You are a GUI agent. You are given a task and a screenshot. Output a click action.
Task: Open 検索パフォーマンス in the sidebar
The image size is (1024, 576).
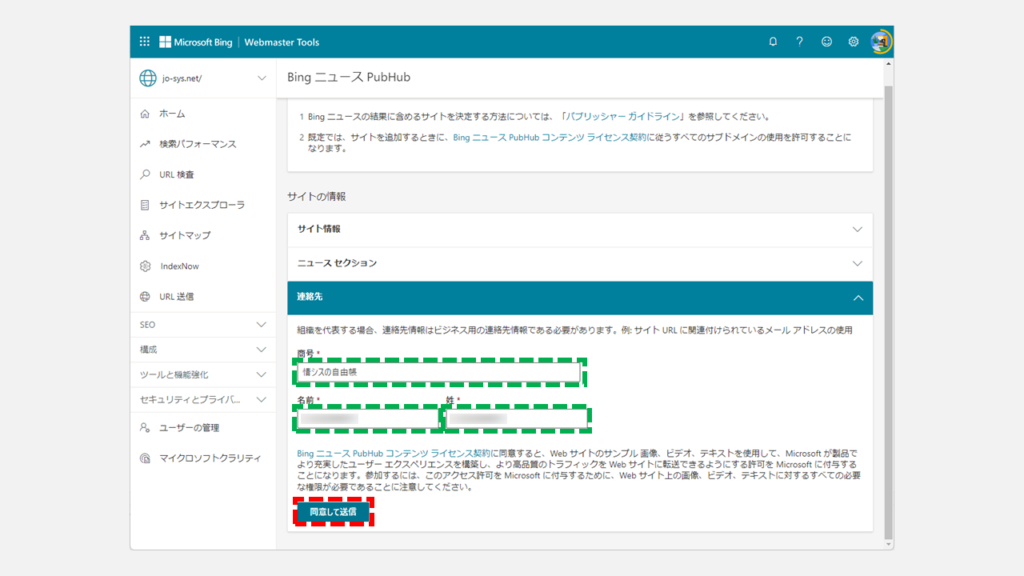197,144
